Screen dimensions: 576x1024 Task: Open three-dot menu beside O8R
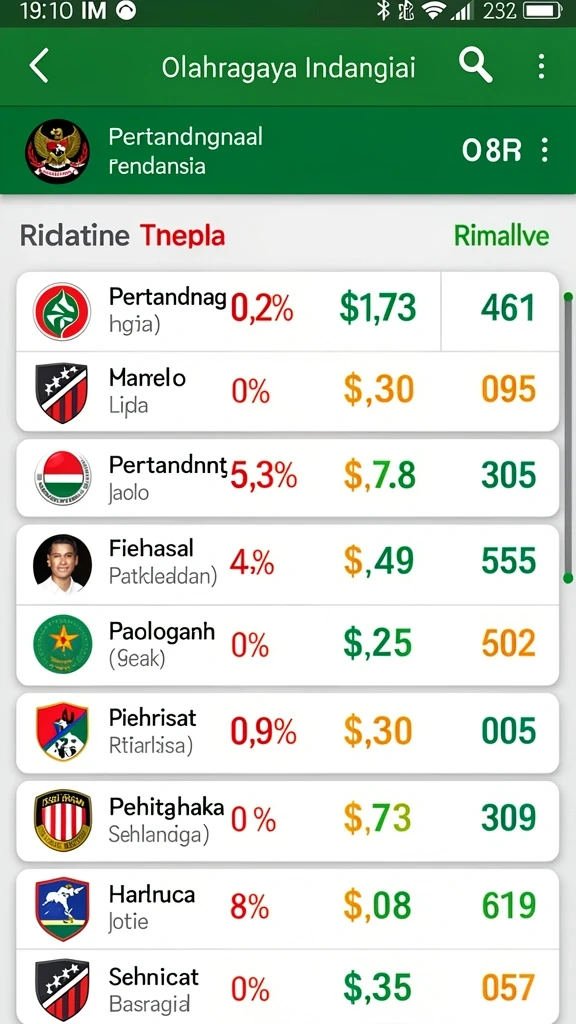(545, 150)
